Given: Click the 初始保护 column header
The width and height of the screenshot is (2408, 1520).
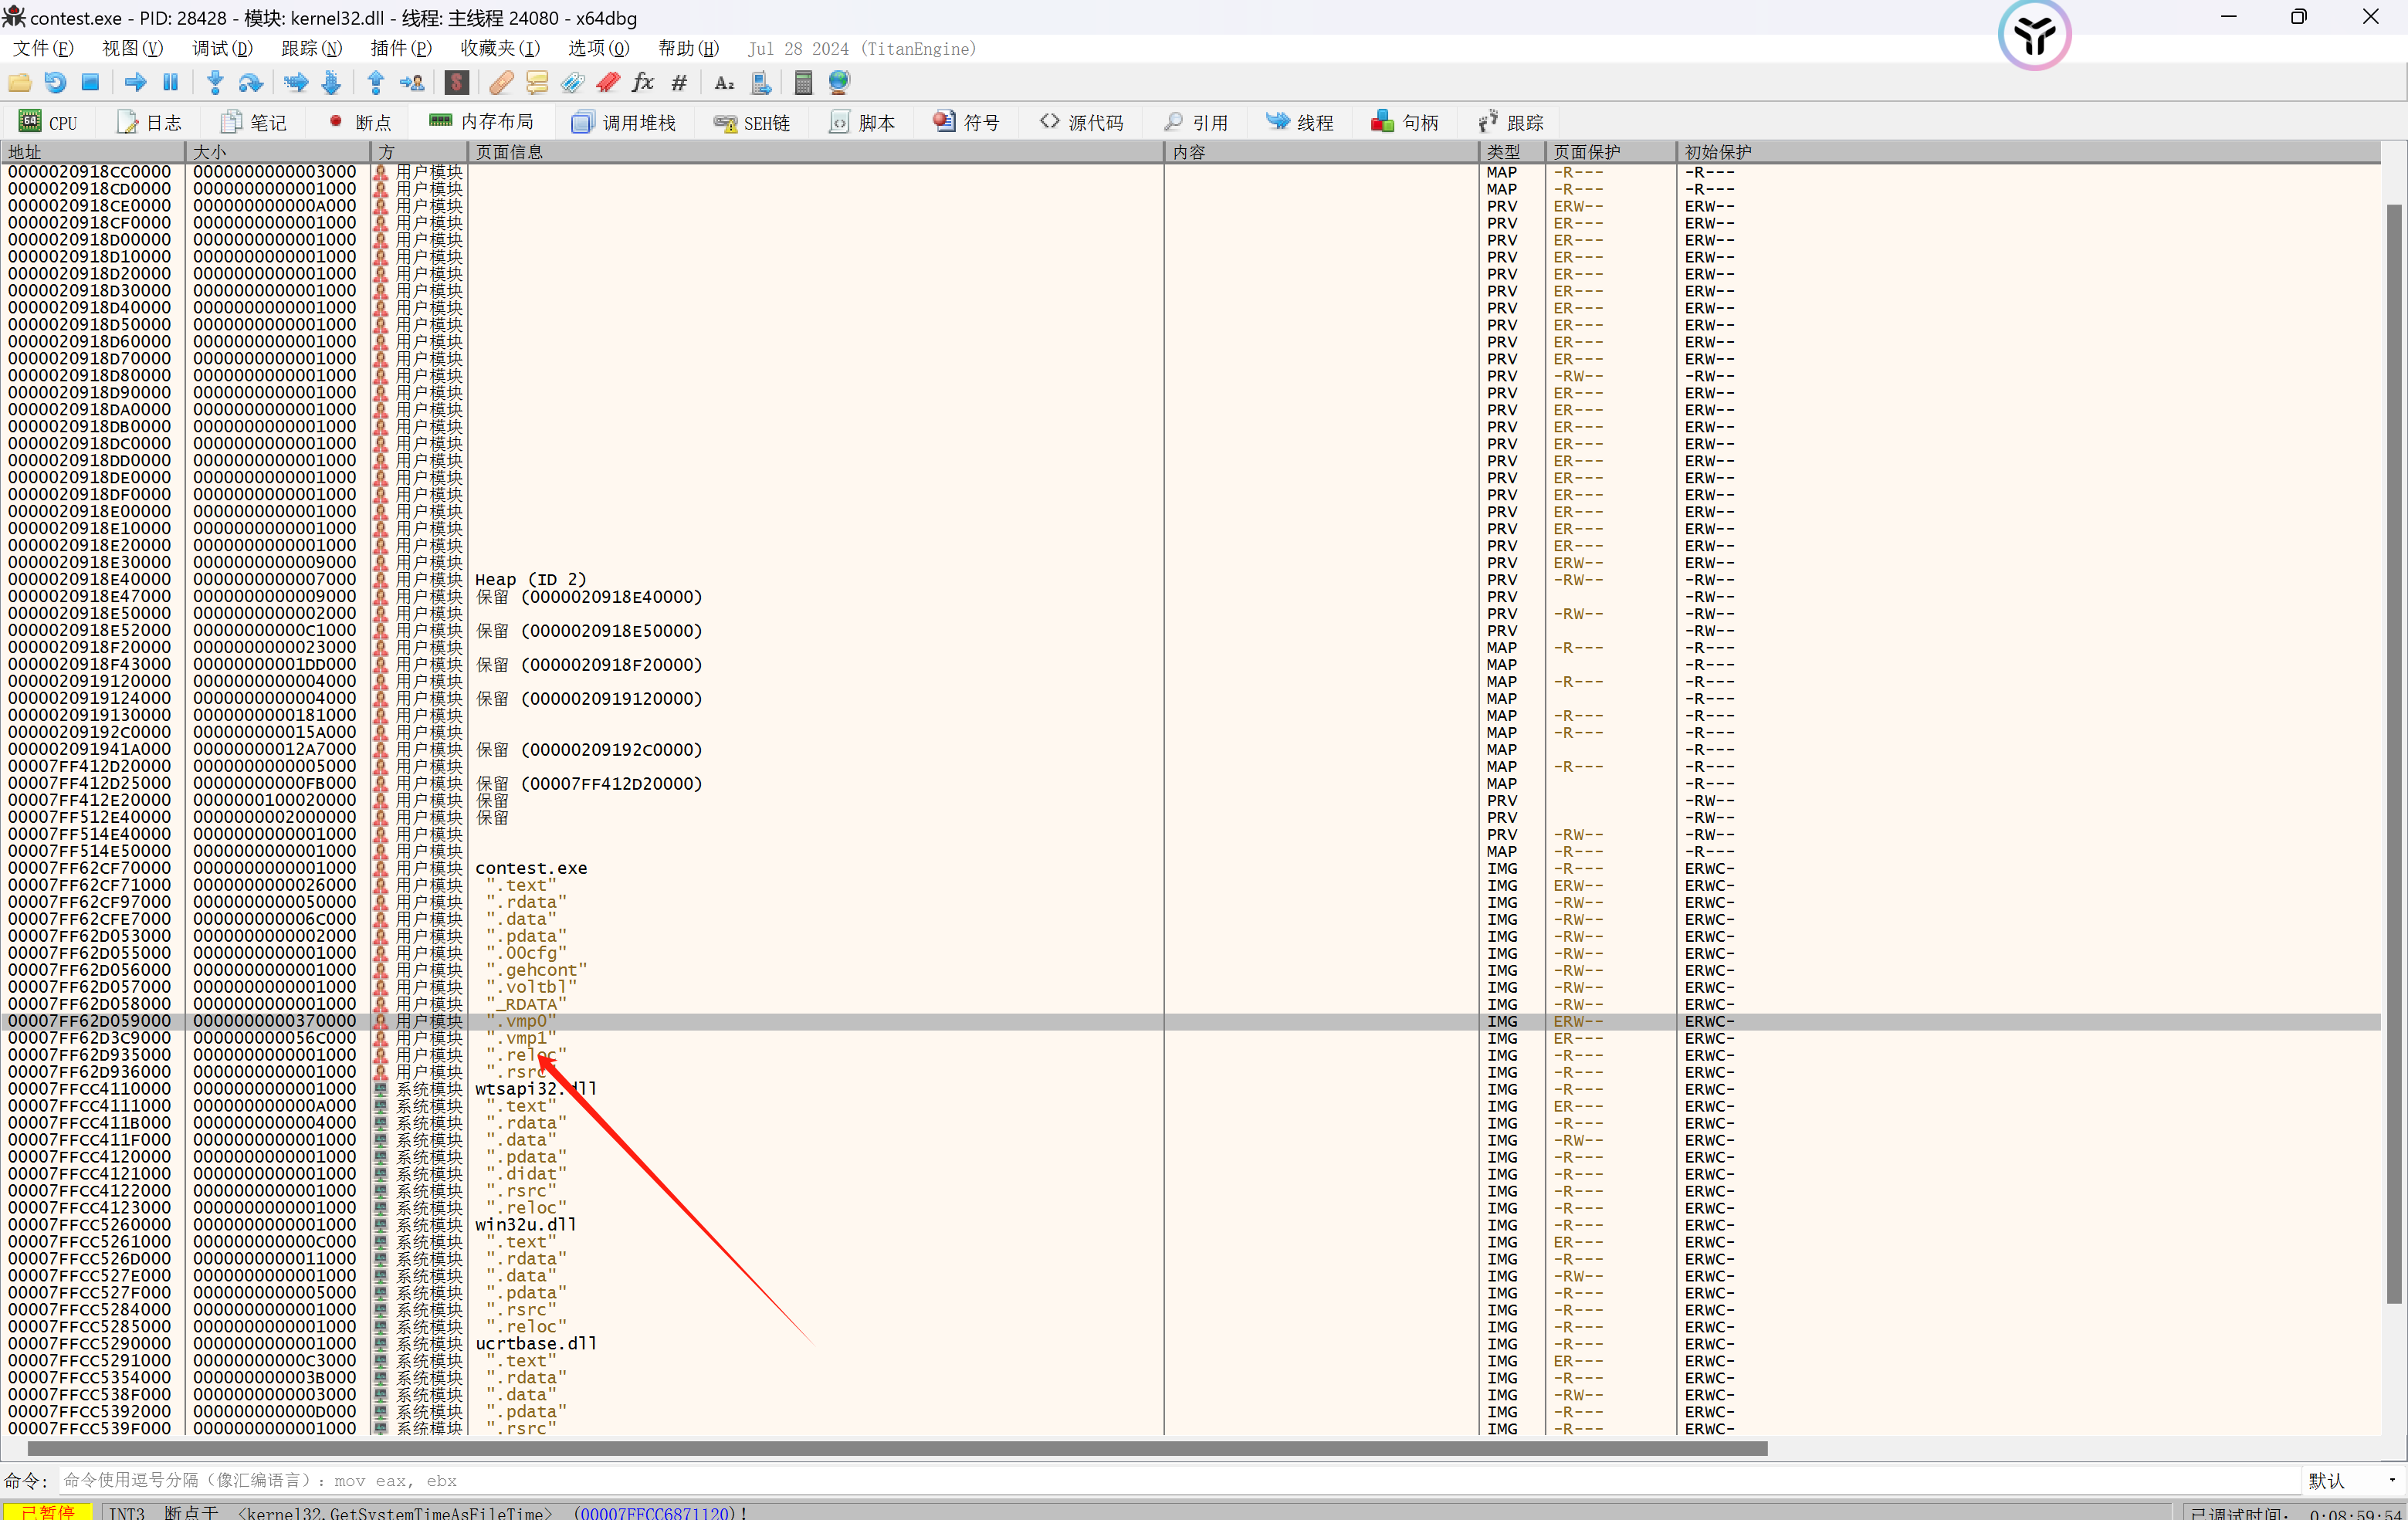Looking at the screenshot, I should [2027, 152].
